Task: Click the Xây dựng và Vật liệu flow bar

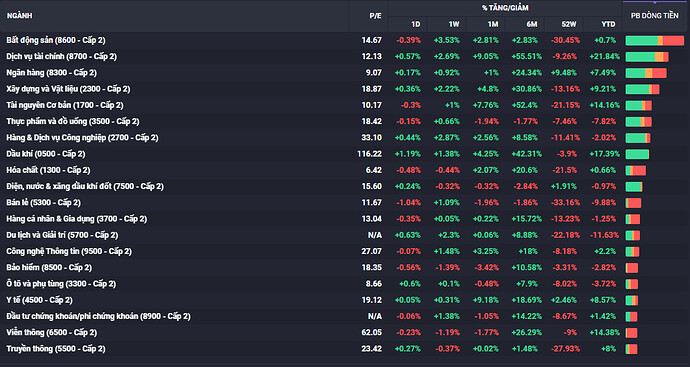Action: (642, 90)
